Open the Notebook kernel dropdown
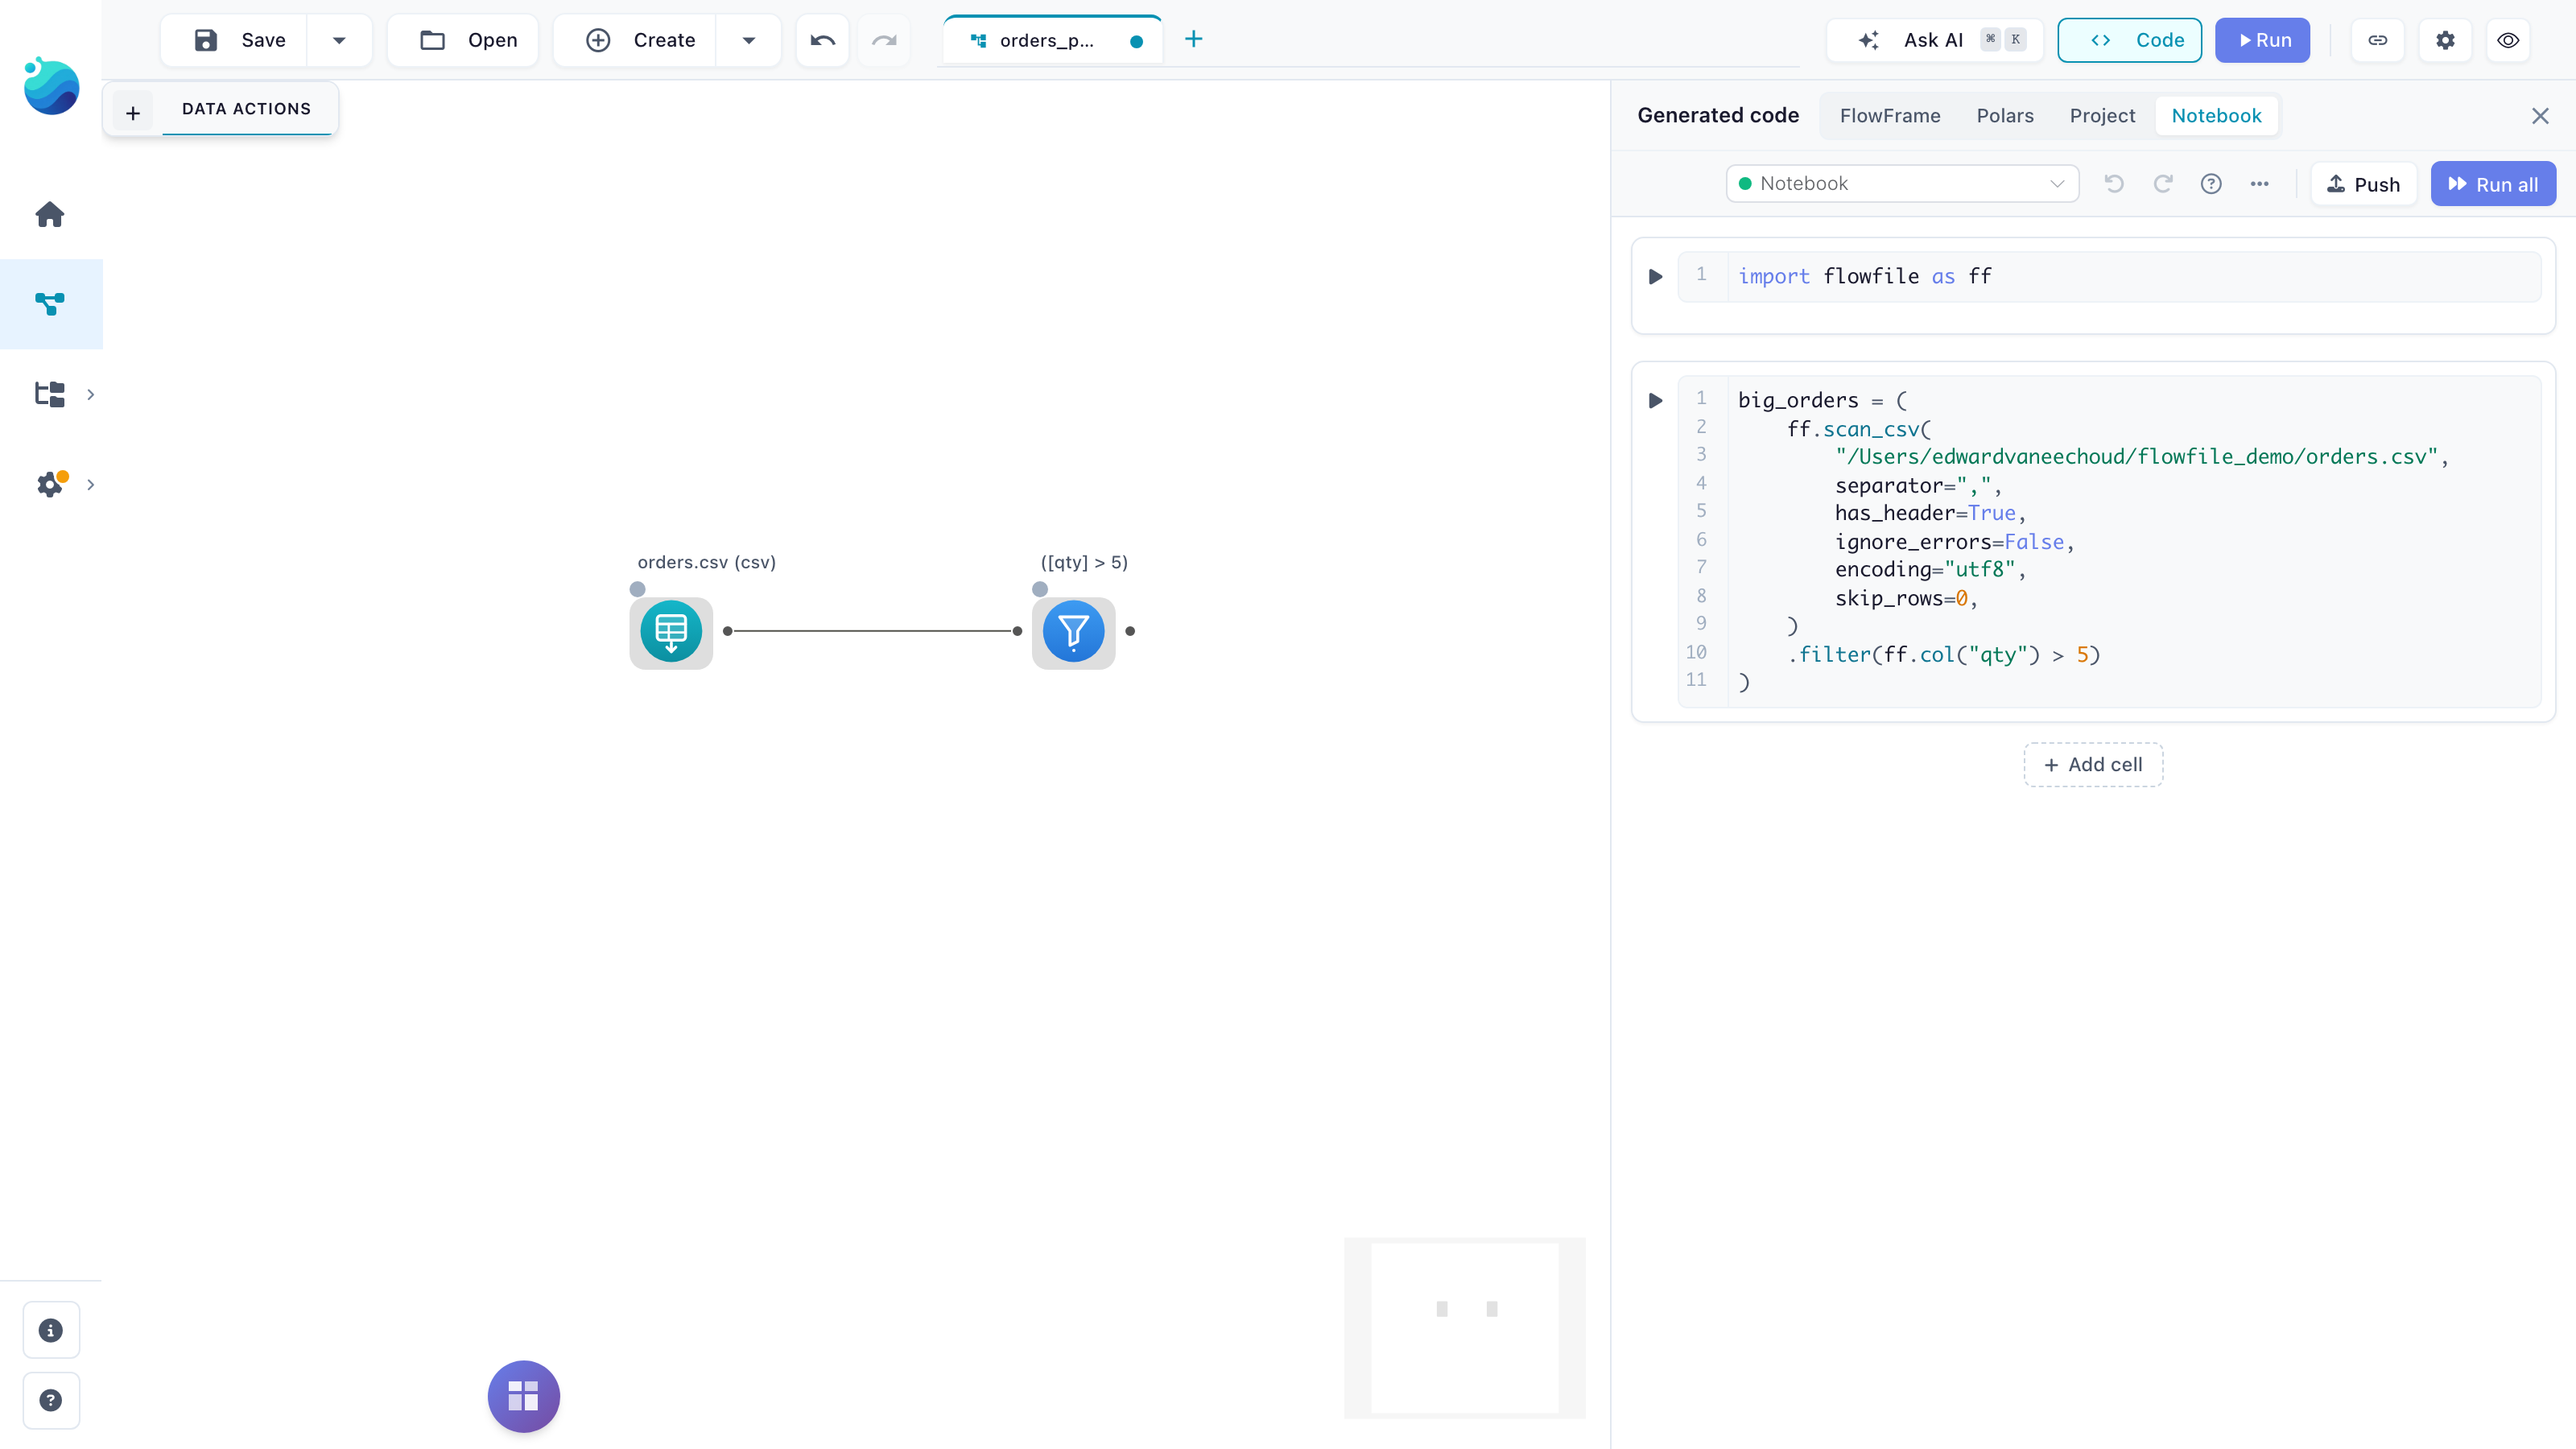The image size is (2576, 1449). click(1902, 184)
